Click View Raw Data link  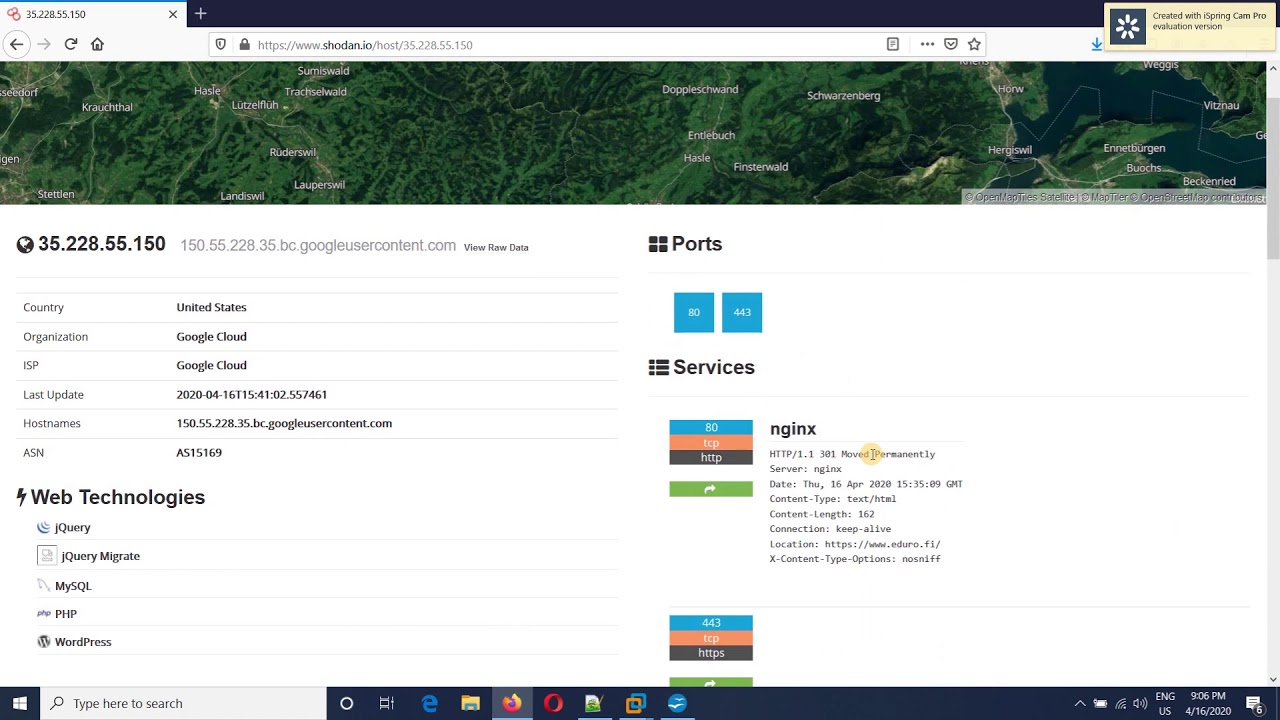(x=496, y=247)
